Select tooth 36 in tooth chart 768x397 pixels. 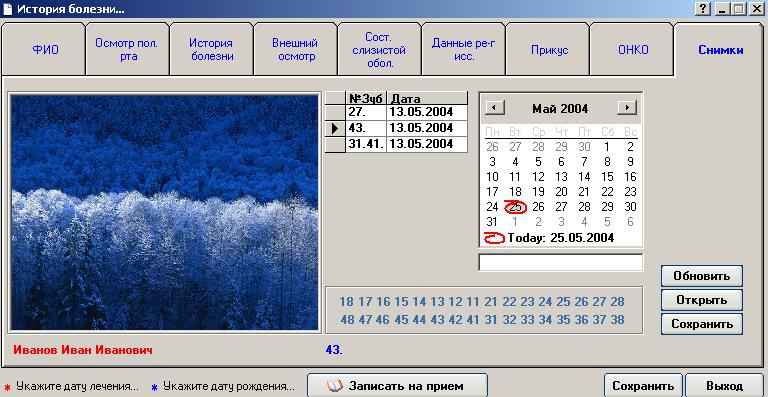(x=581, y=320)
